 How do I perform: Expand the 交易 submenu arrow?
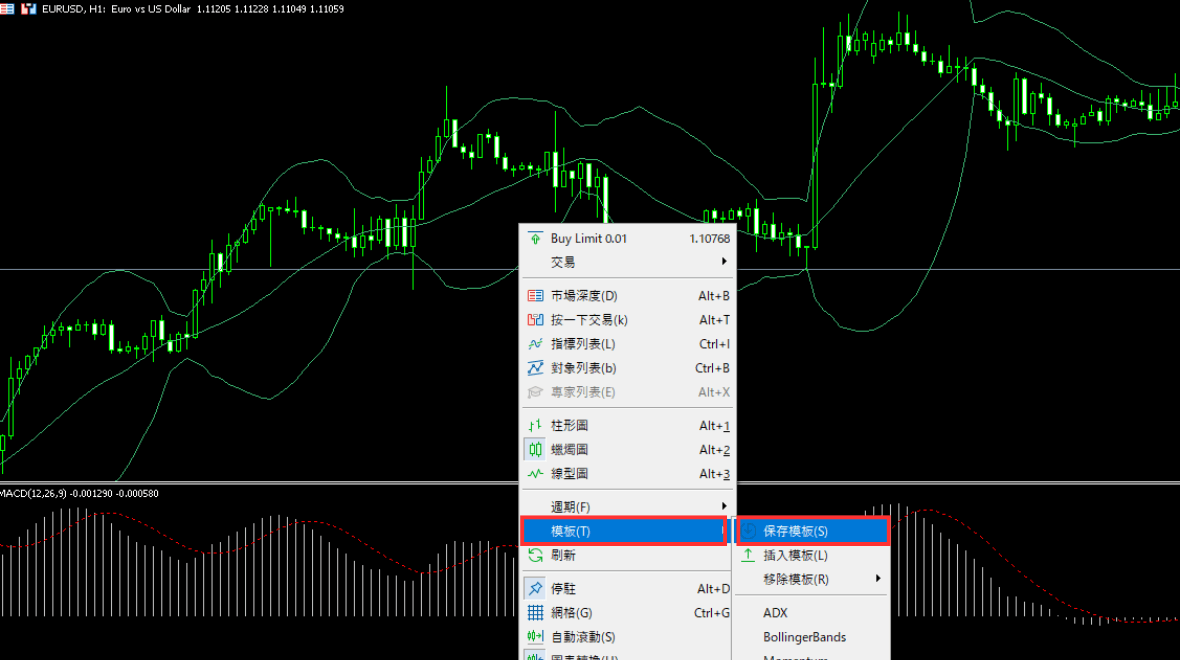pyautogui.click(x=724, y=262)
